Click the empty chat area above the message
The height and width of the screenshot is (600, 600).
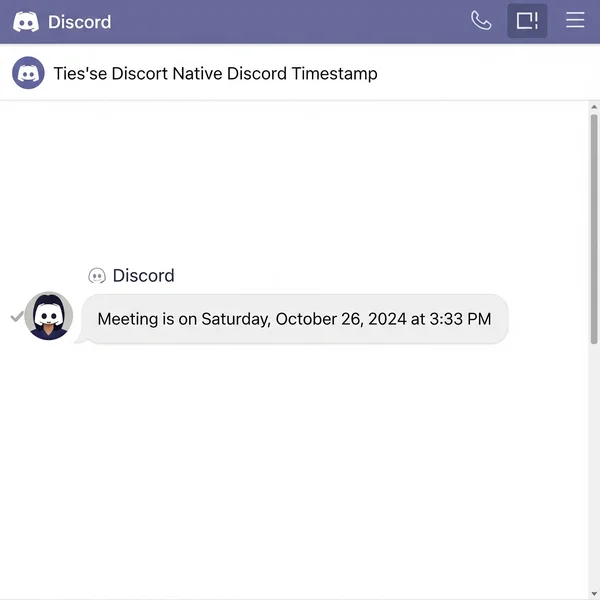[x=300, y=180]
